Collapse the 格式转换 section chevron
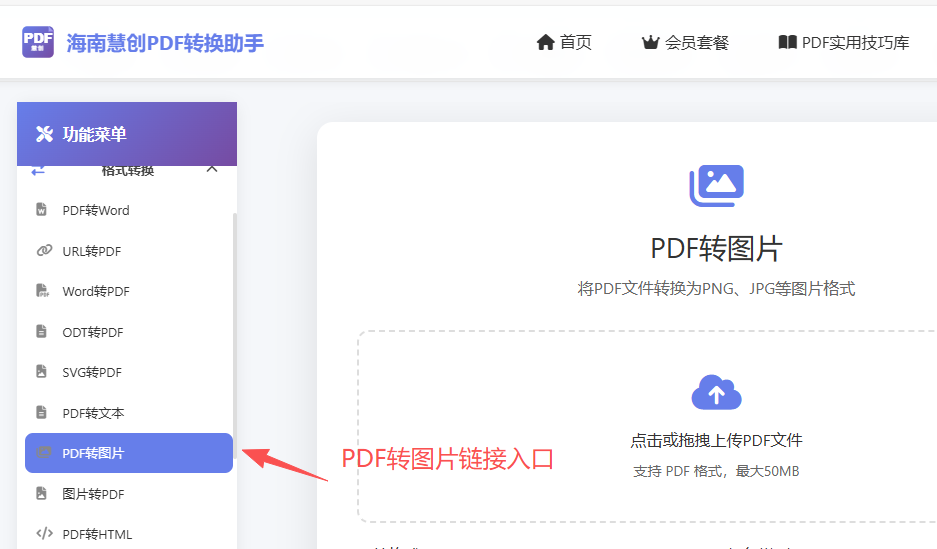 pyautogui.click(x=212, y=170)
